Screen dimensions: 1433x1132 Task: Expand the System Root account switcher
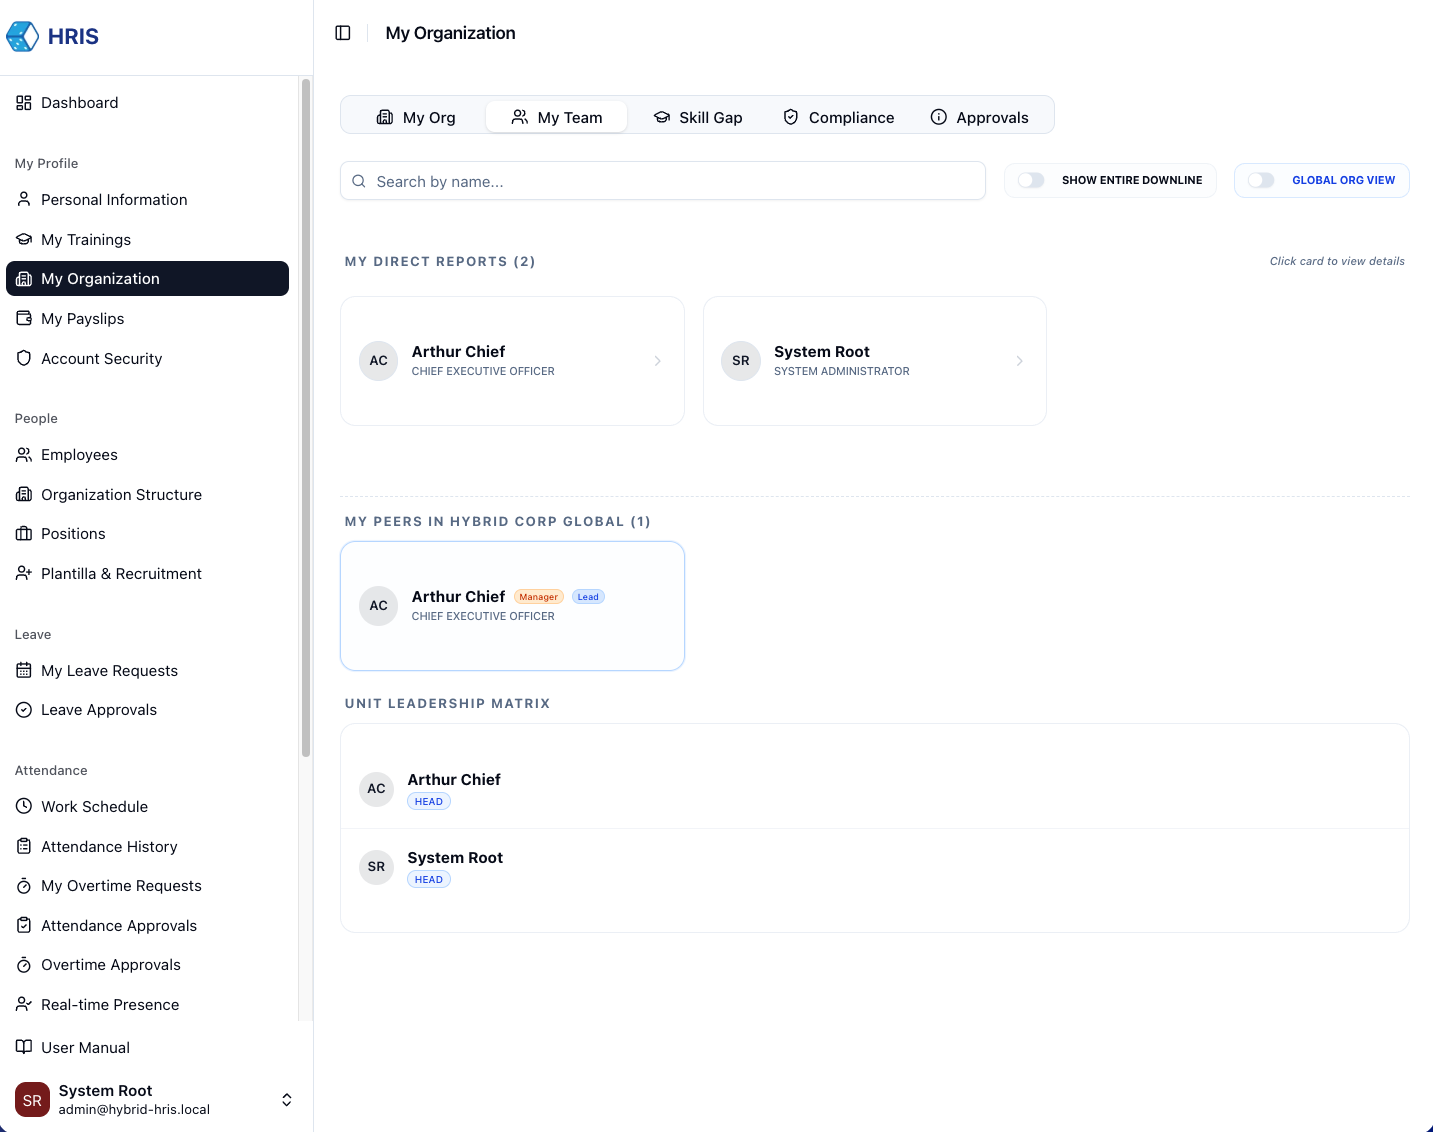point(286,1100)
